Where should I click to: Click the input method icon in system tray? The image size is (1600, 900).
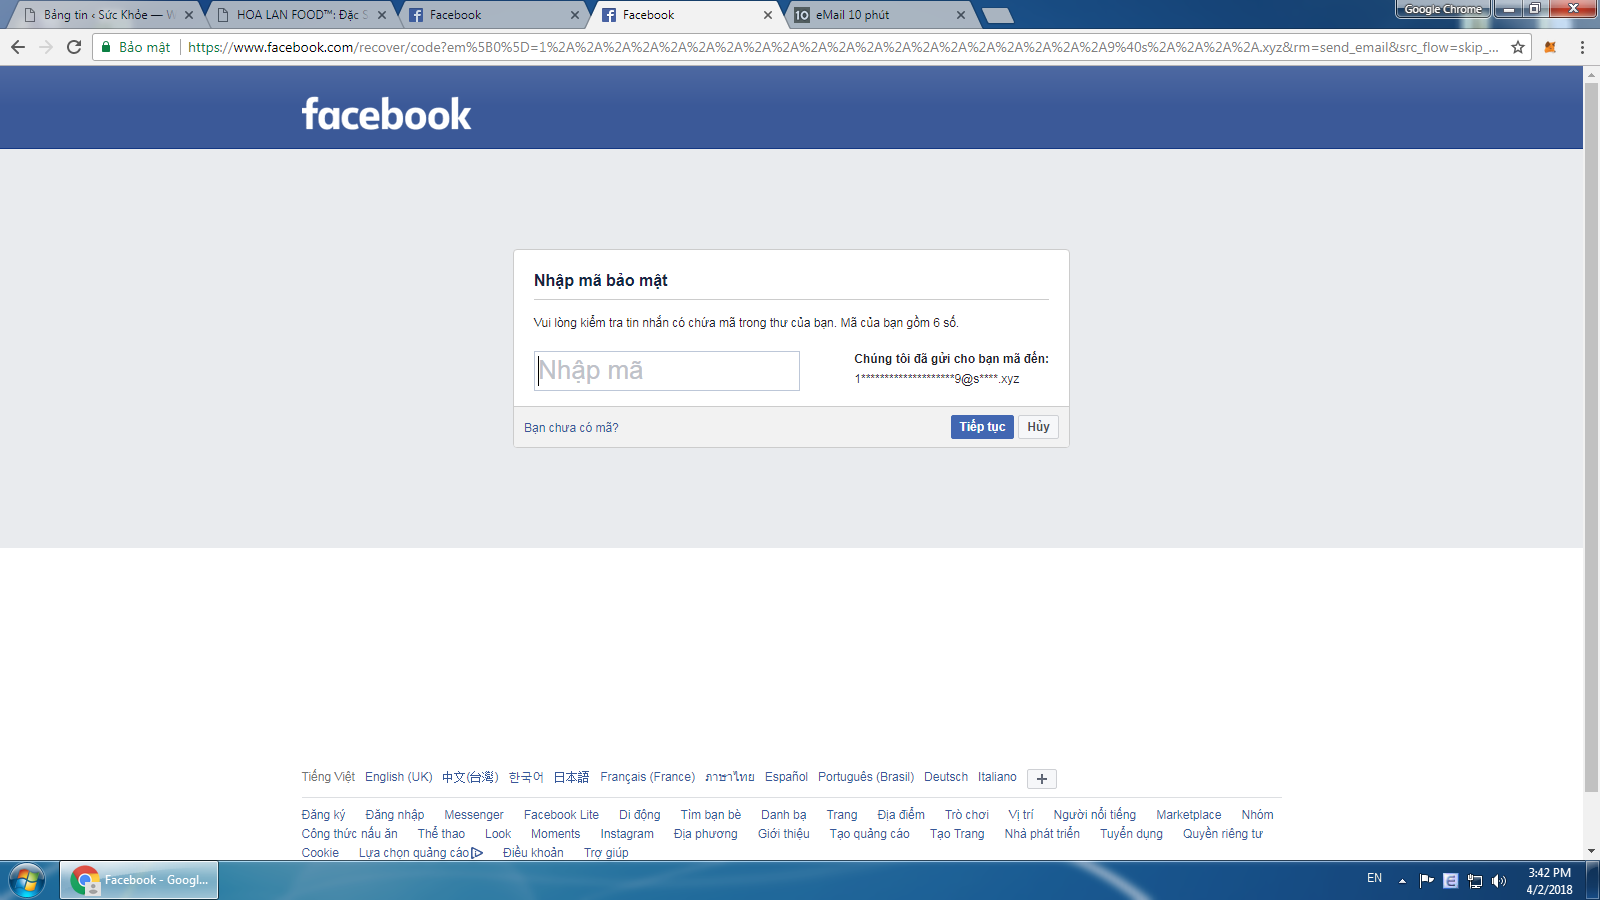tap(1450, 880)
